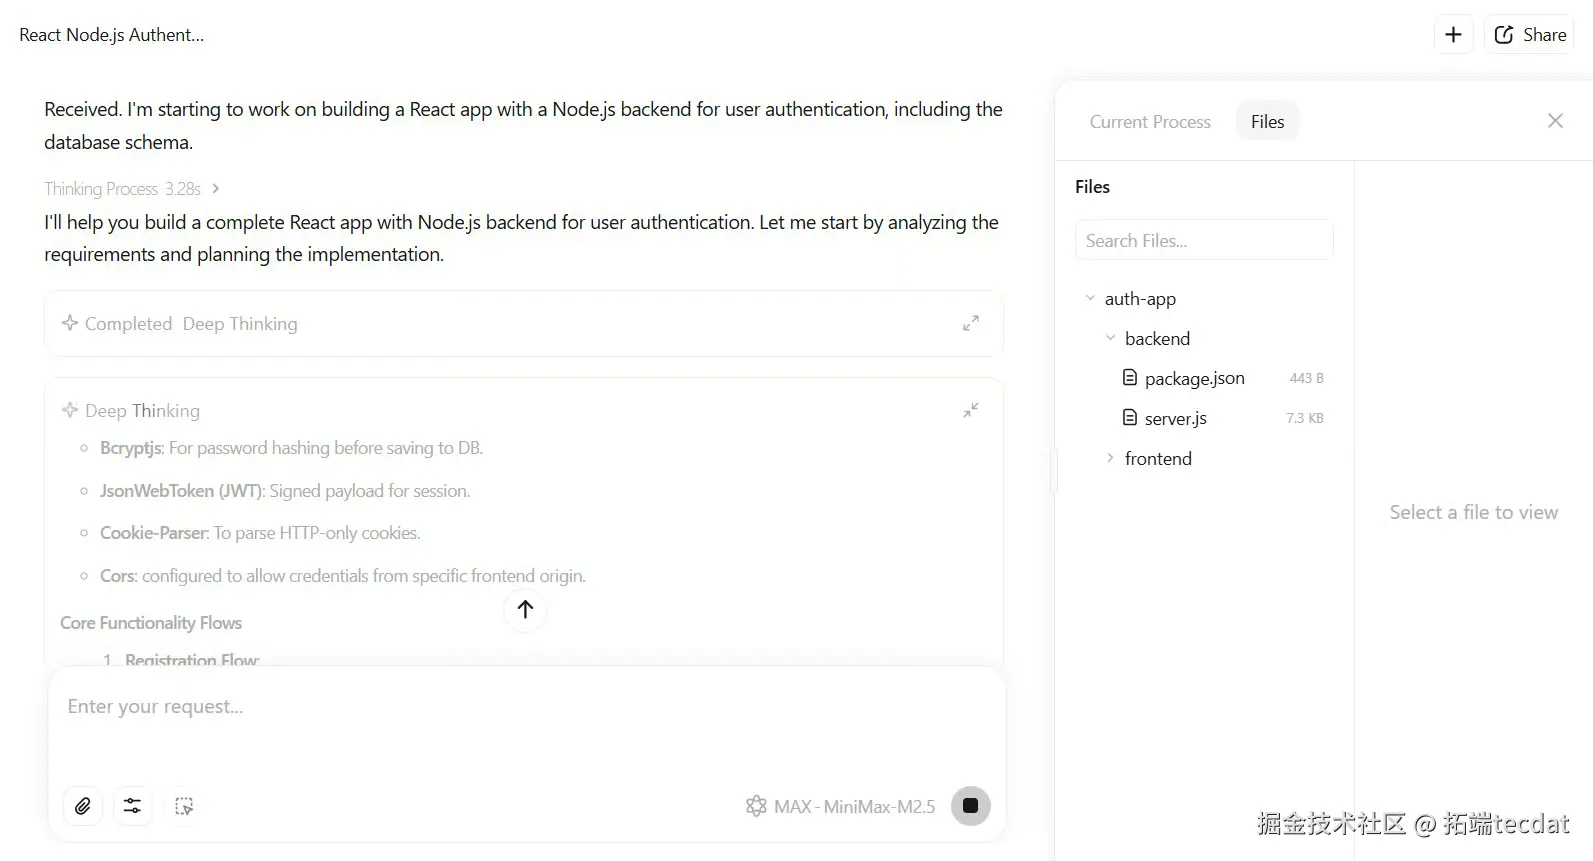Collapse the backend folder
The image size is (1593, 861).
(x=1110, y=338)
